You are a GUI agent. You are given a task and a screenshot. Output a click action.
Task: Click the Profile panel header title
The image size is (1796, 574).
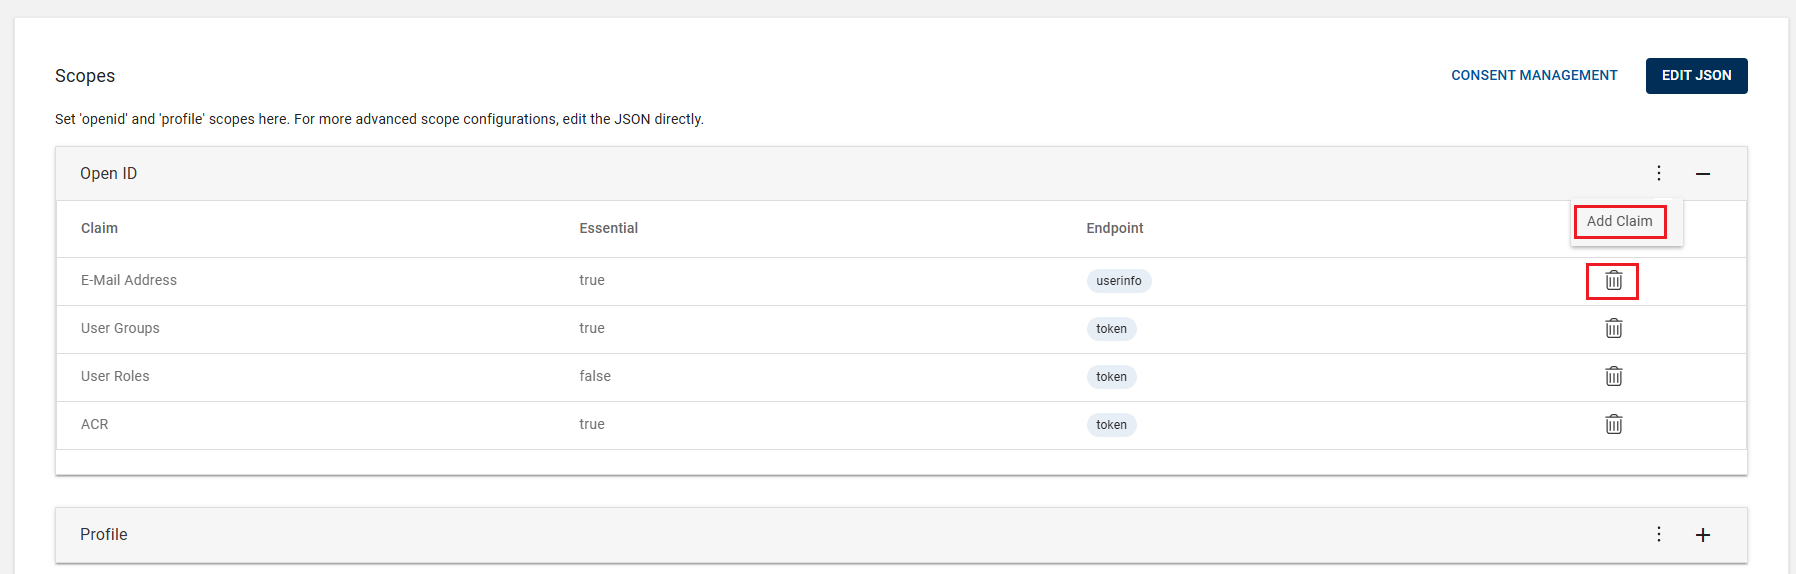coord(103,535)
